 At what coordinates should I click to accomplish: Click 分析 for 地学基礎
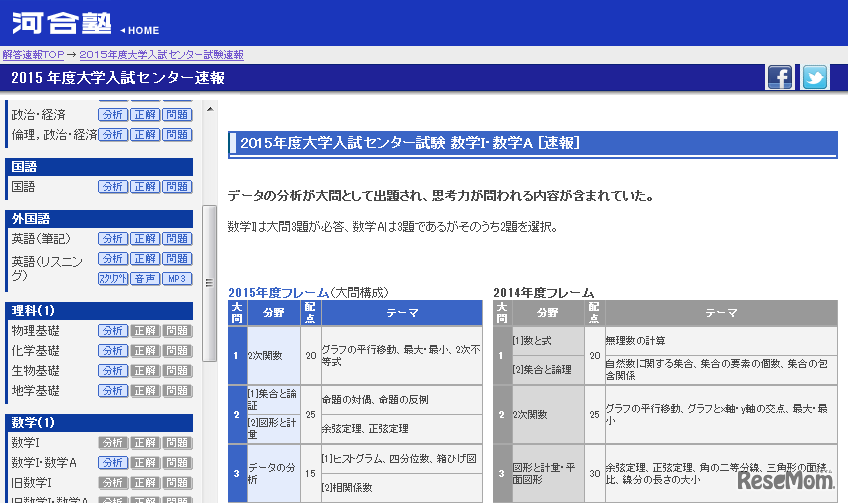point(112,391)
